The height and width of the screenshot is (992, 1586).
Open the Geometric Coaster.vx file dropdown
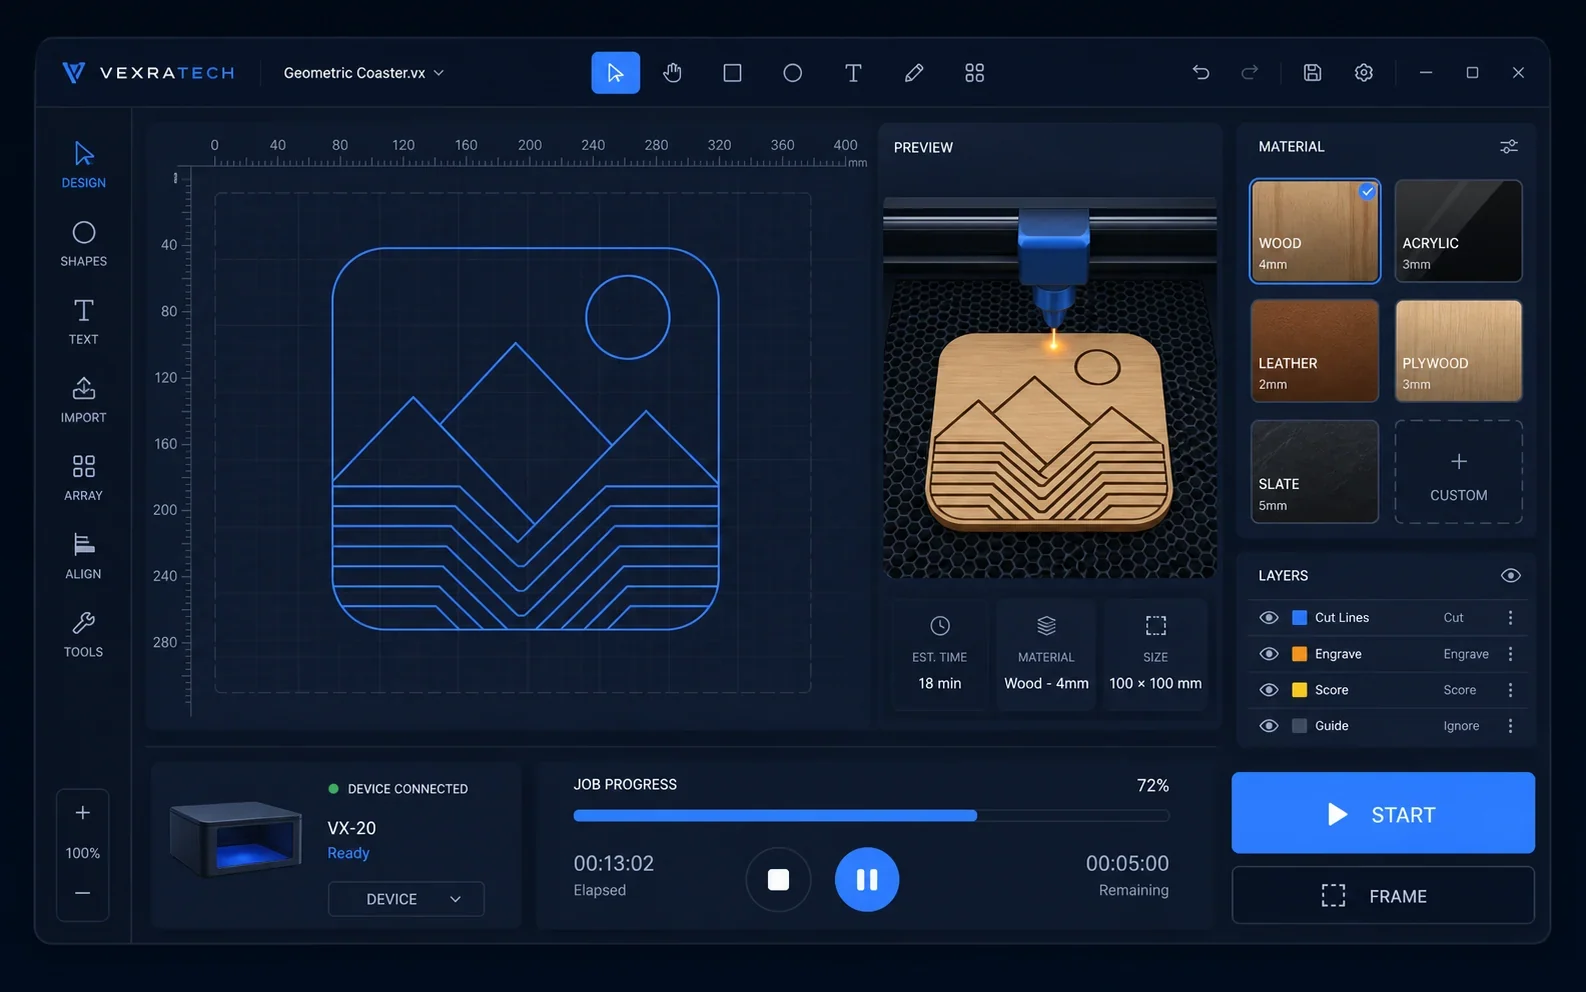click(364, 73)
